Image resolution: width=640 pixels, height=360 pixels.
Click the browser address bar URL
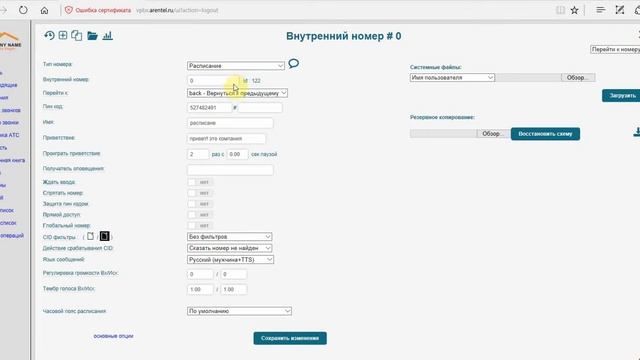[177, 10]
